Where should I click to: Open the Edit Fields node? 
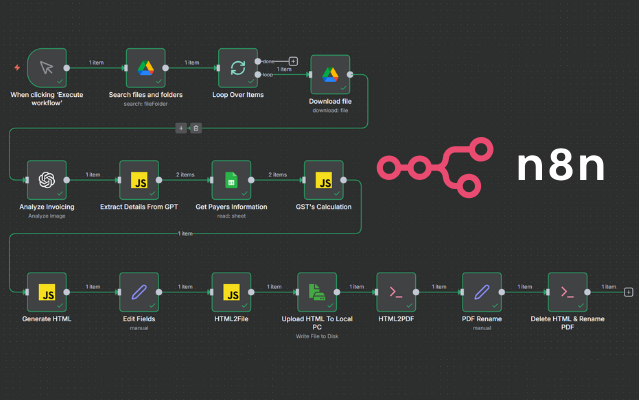pyautogui.click(x=139, y=291)
